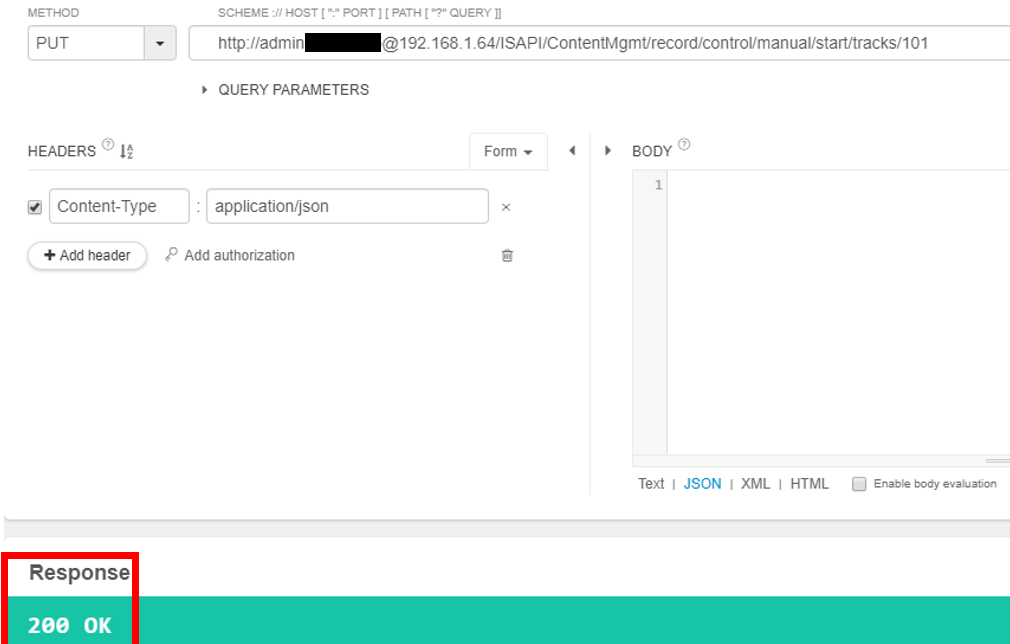Viewport: 1010px width, 644px height.
Task: Remove the Content-Type header with X
Action: [x=506, y=207]
